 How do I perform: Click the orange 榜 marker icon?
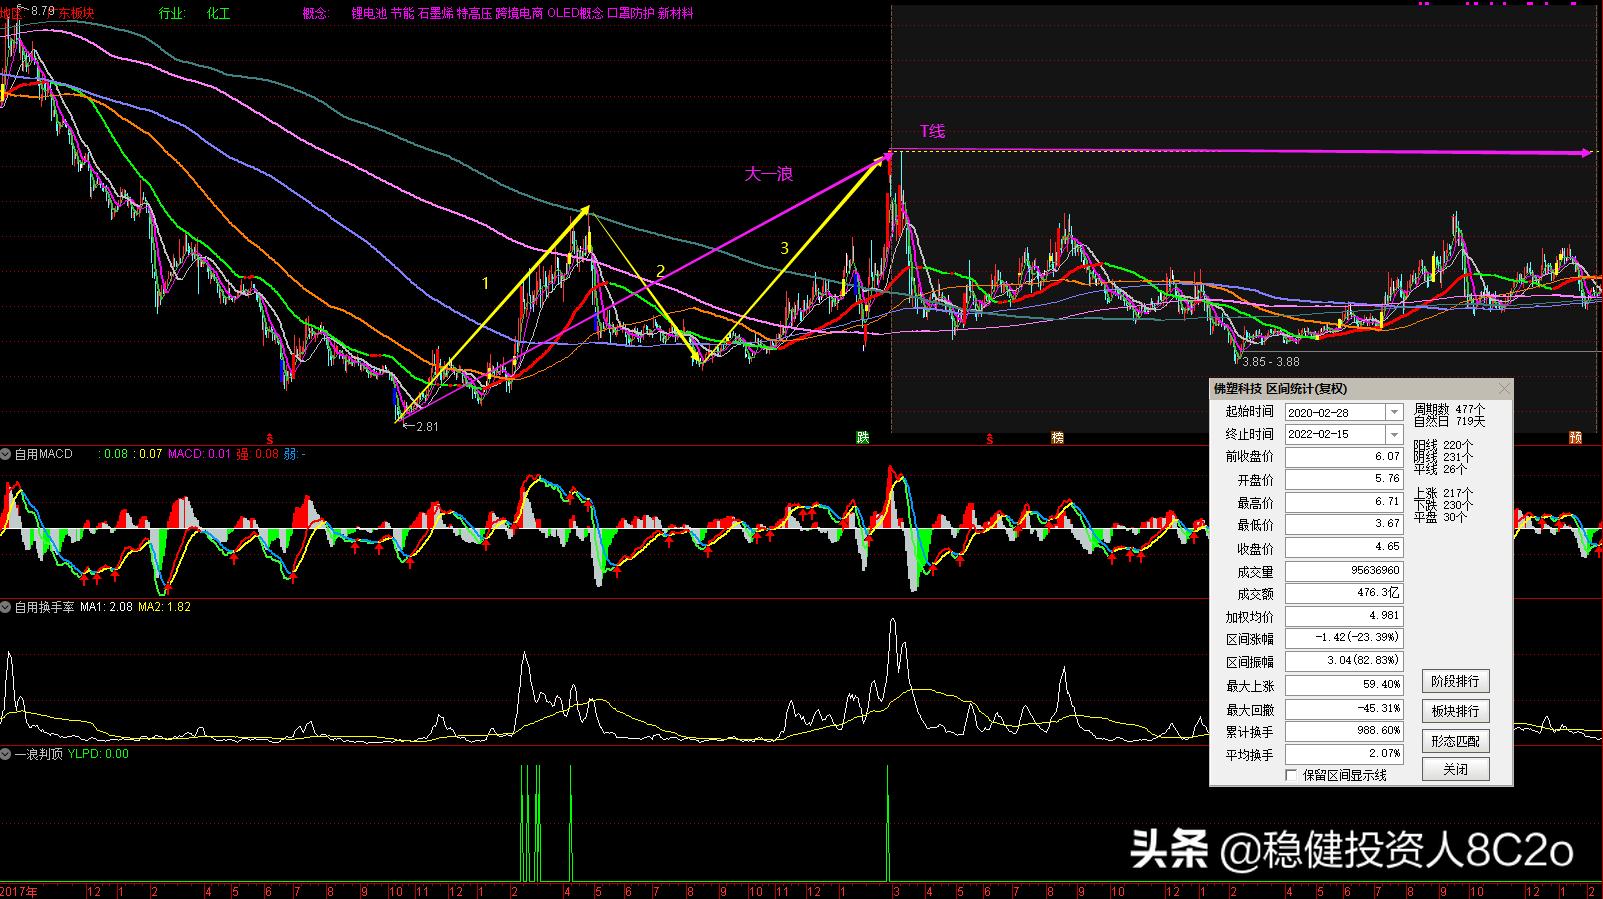click(x=1057, y=438)
